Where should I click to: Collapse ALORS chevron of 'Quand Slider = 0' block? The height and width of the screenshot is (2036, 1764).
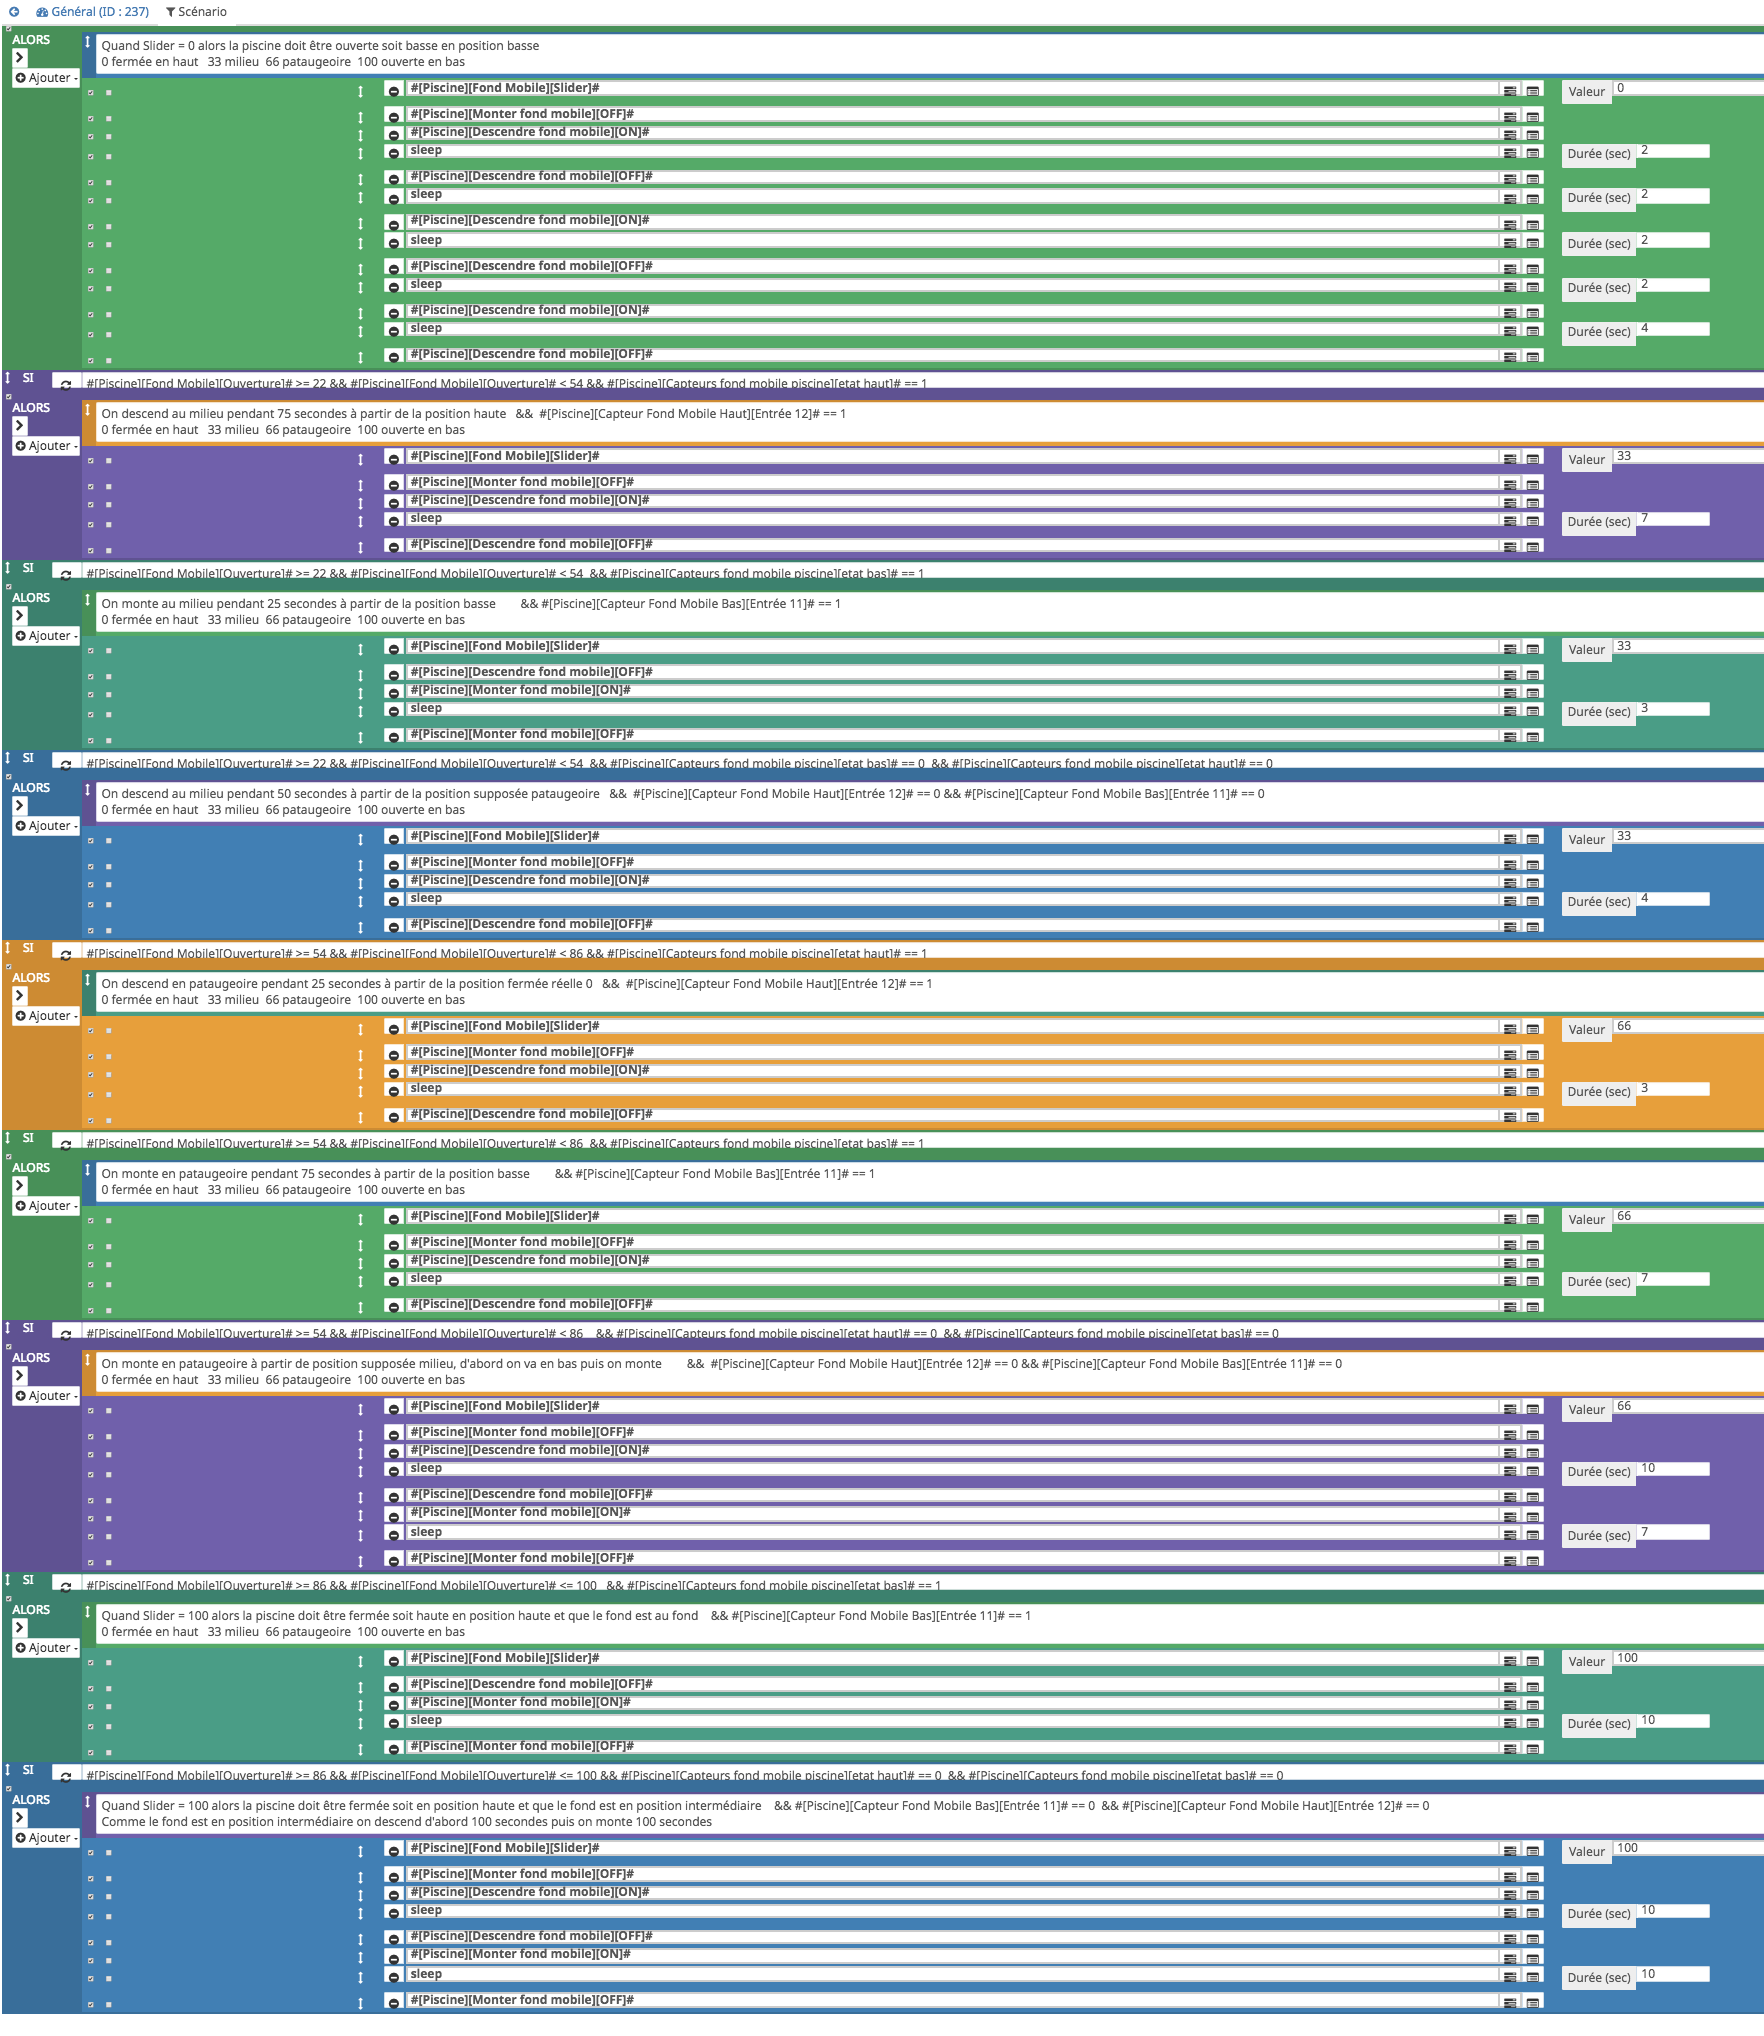pos(19,58)
